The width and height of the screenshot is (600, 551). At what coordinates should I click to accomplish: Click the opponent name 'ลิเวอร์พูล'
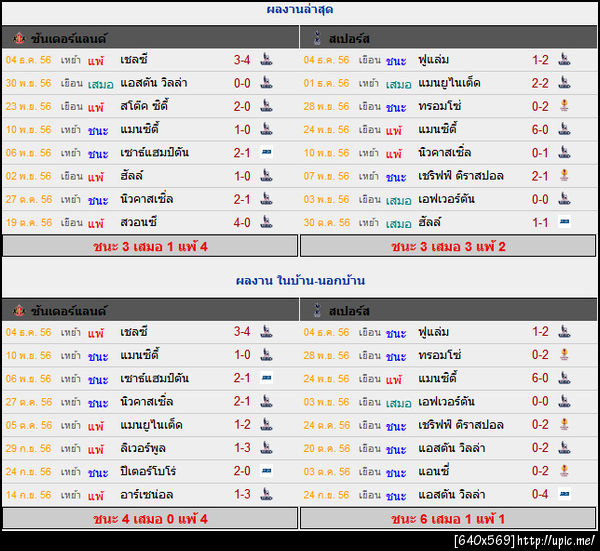(x=143, y=448)
